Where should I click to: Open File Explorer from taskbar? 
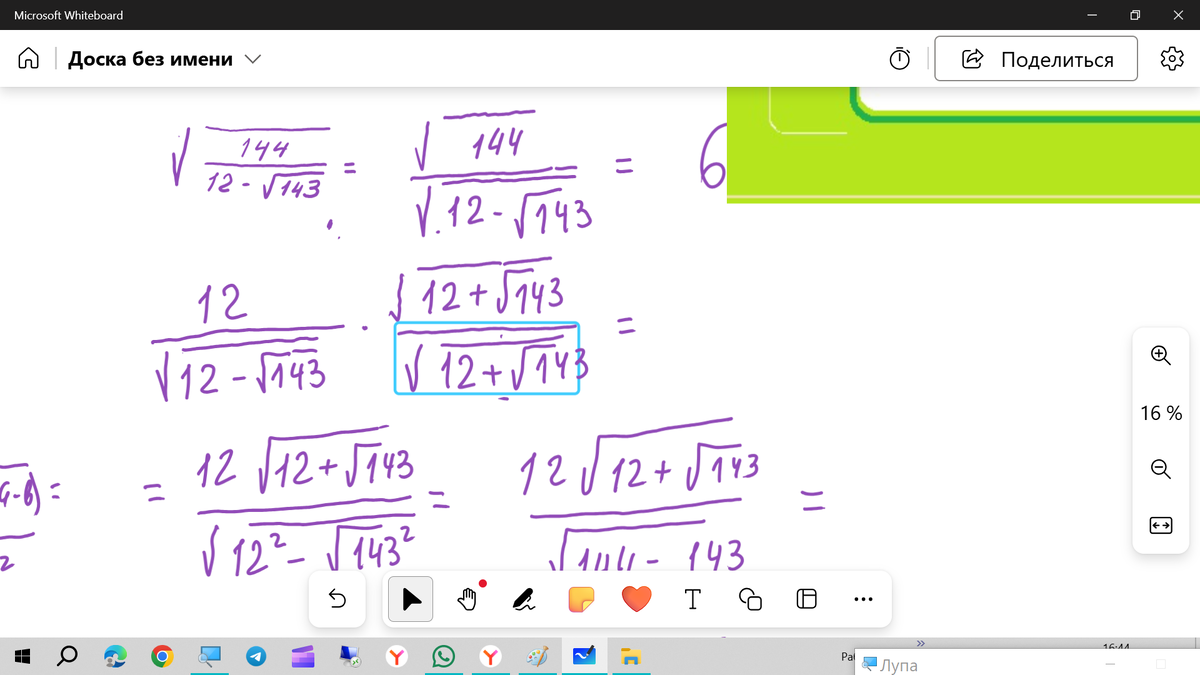point(631,657)
